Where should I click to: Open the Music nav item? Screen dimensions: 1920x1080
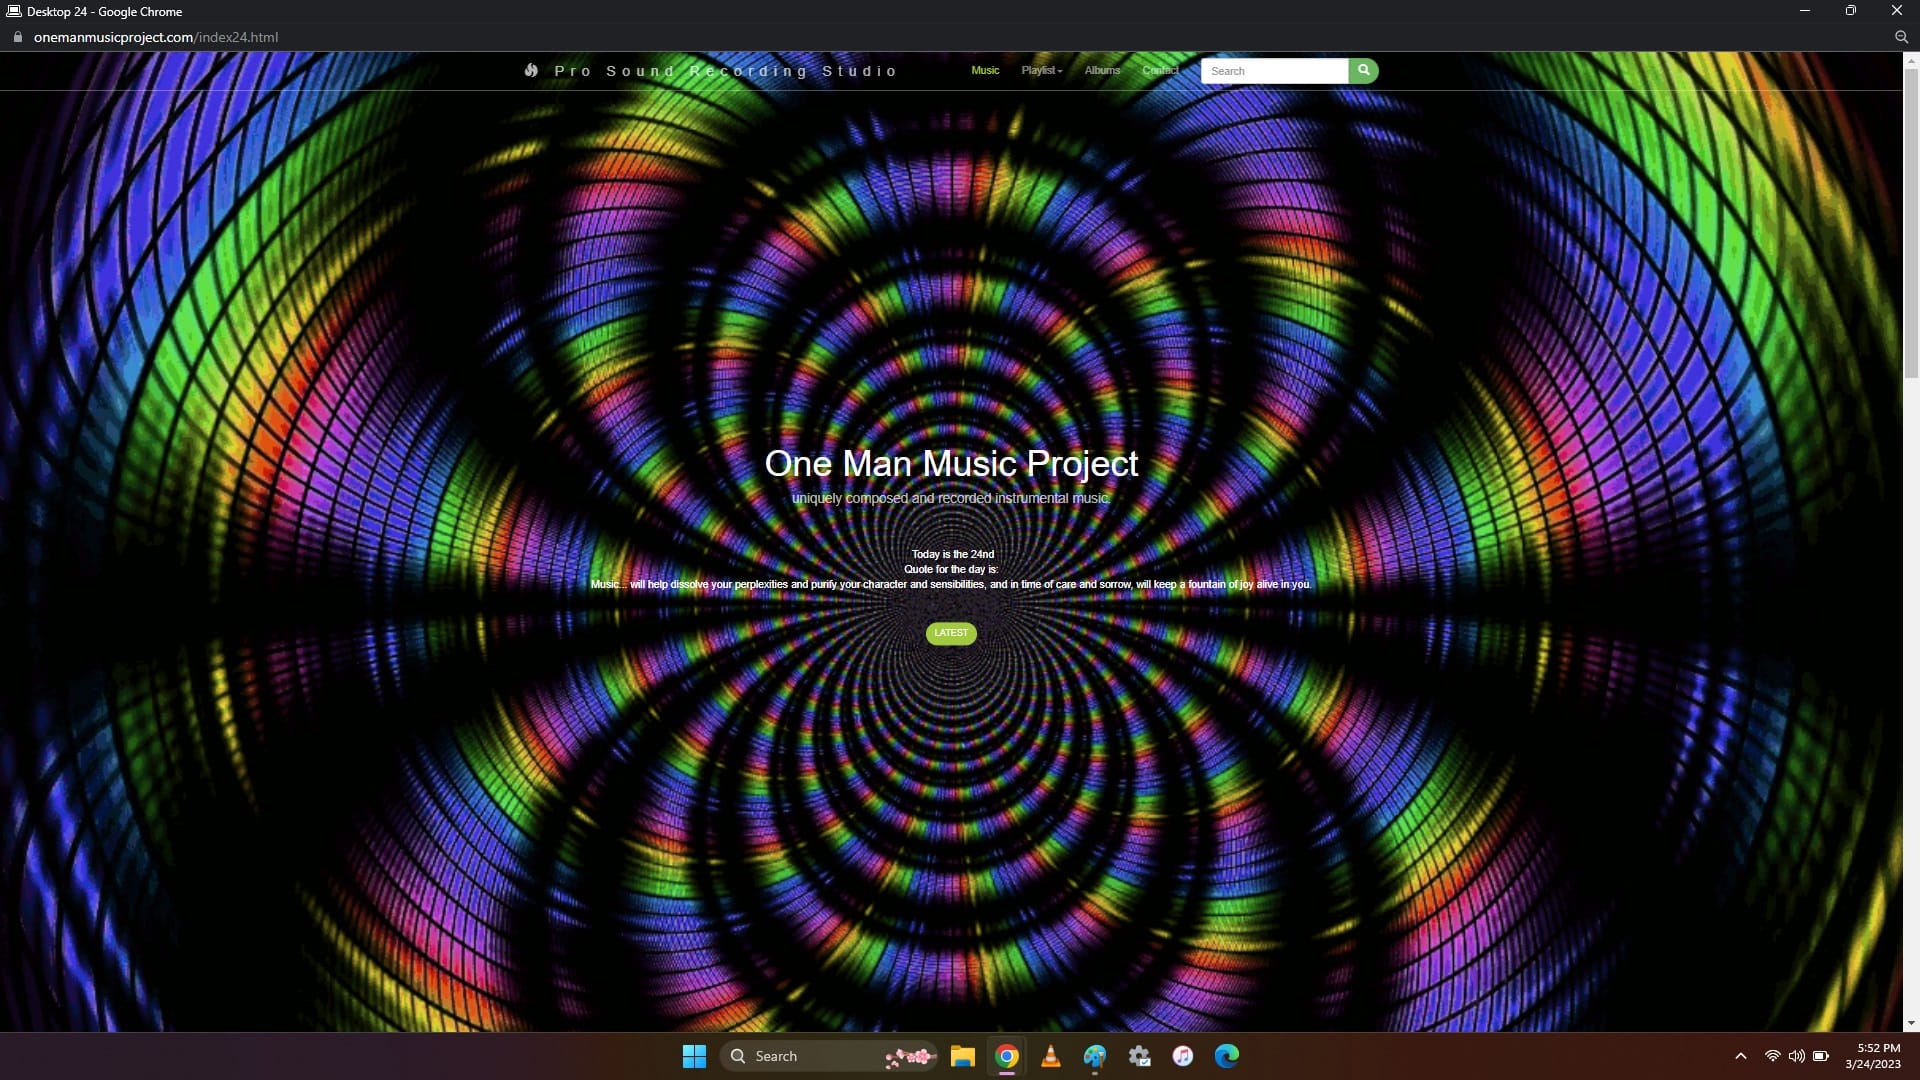(985, 71)
